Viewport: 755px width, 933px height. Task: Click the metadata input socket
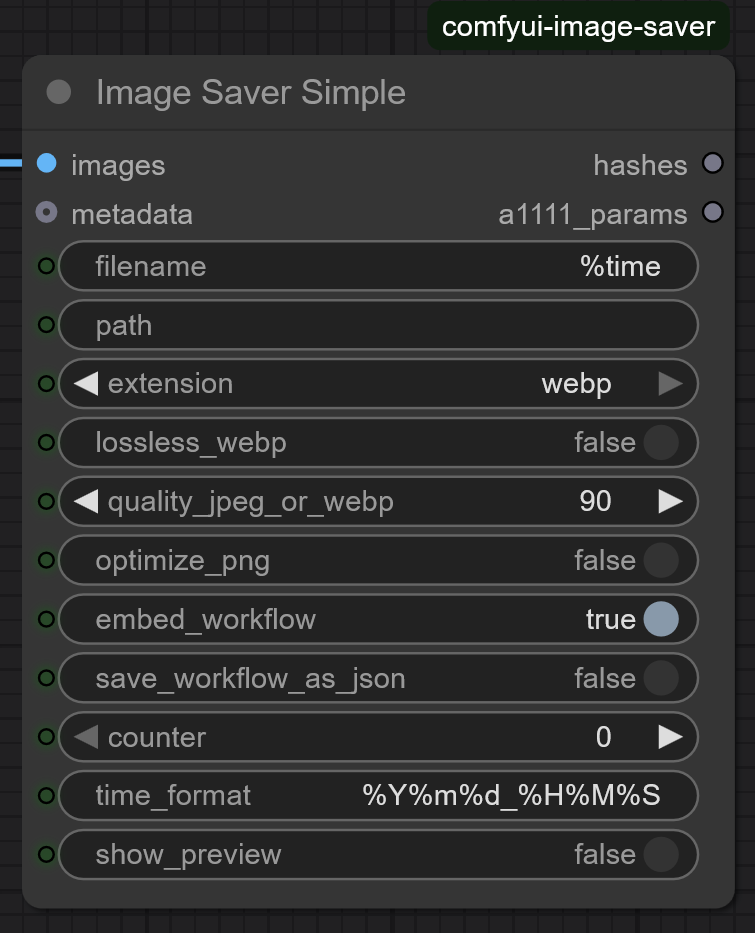click(46, 213)
